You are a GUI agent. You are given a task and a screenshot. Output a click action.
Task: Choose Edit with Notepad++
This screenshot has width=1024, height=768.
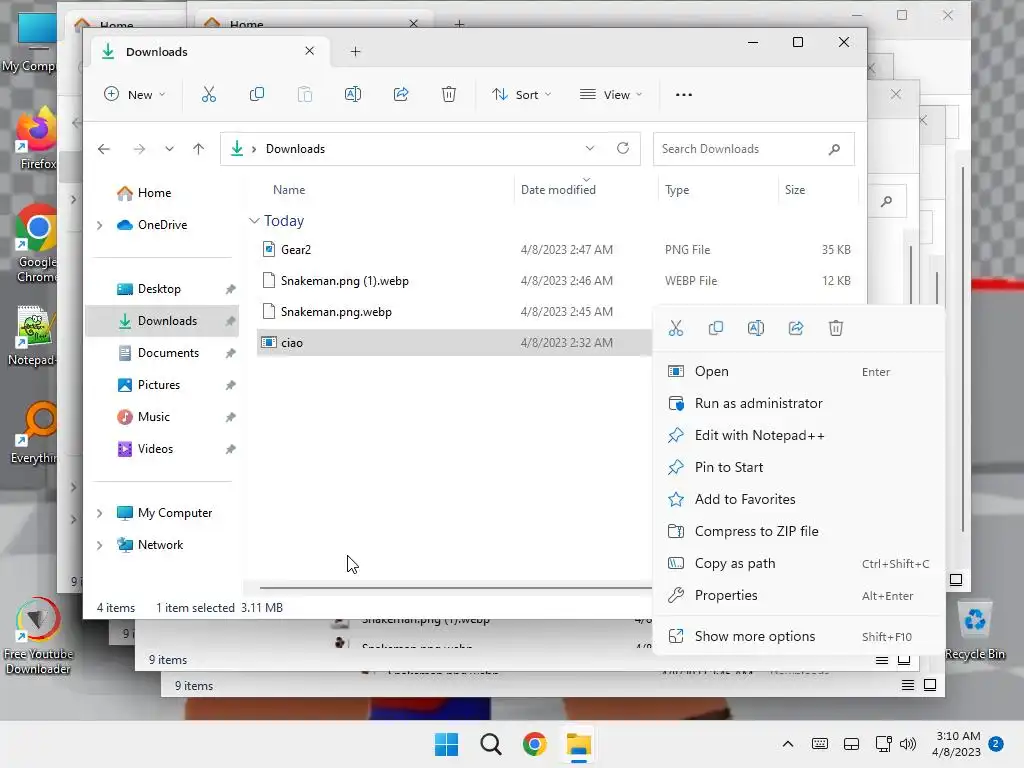point(798,436)
